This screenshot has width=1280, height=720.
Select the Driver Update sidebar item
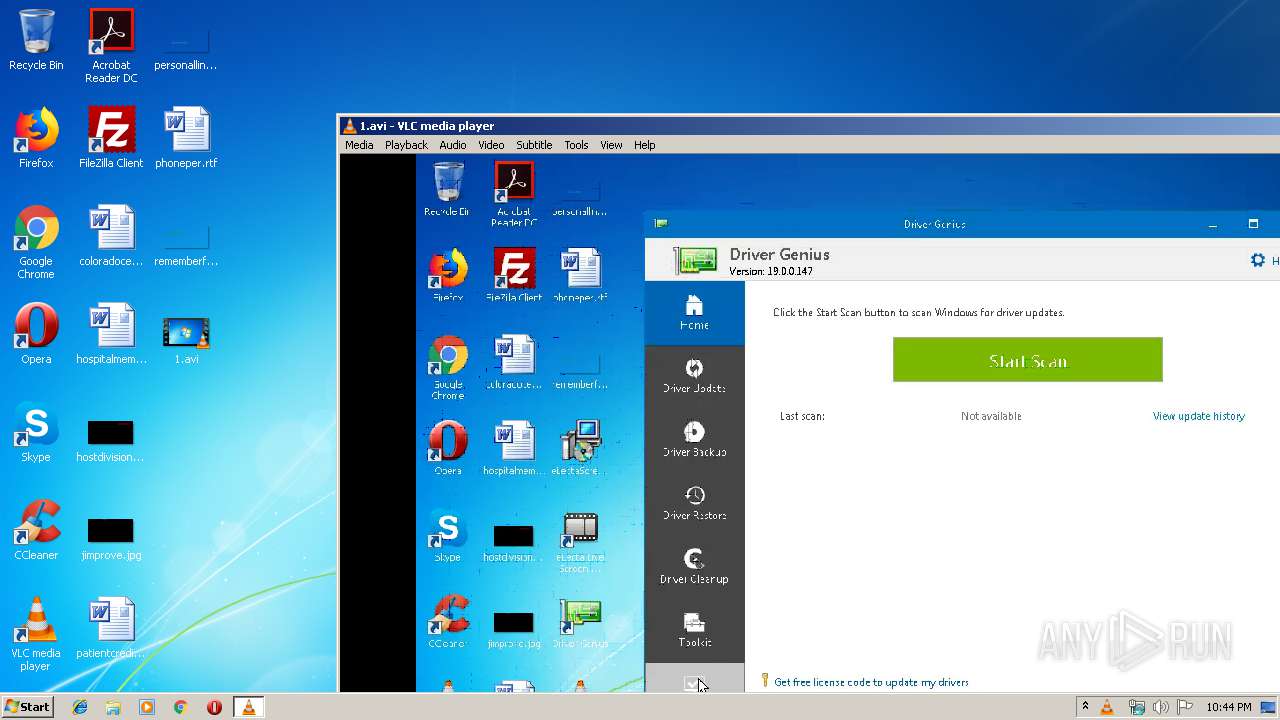[694, 376]
